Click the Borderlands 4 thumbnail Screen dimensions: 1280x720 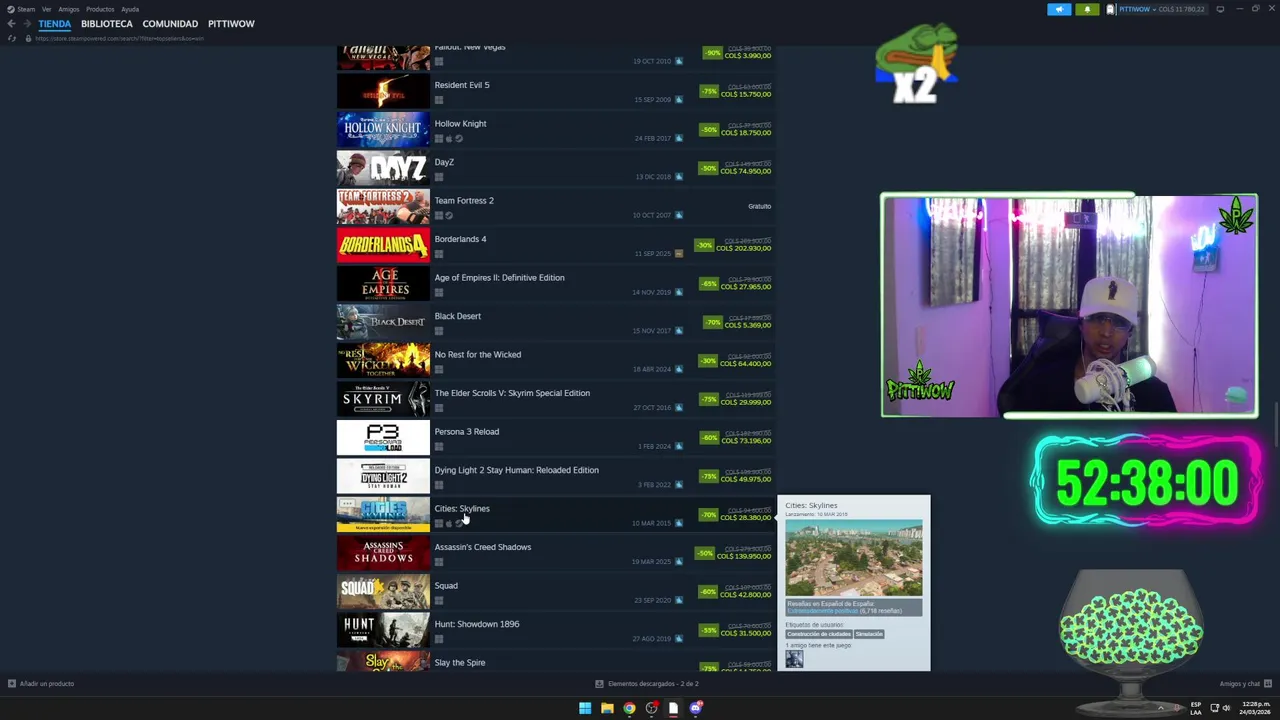[383, 245]
